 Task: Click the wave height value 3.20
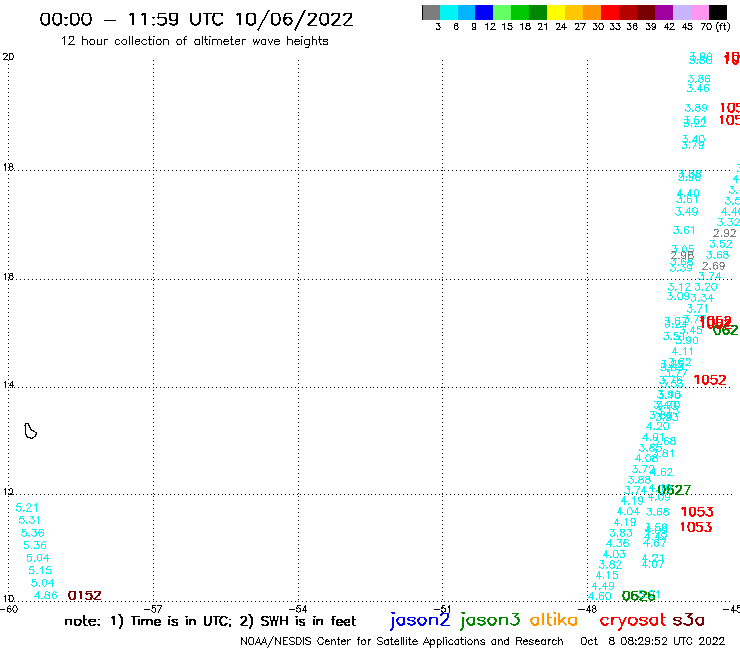pyautogui.click(x=706, y=287)
